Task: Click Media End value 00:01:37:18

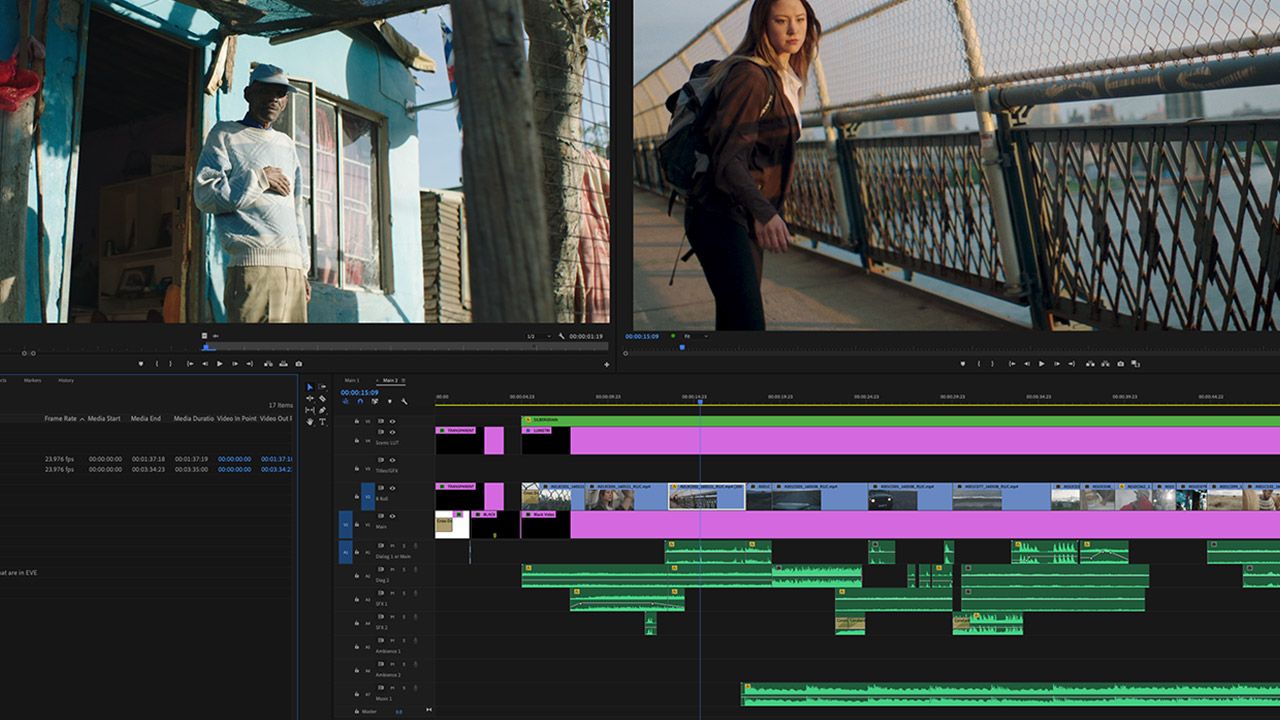Action: tap(148, 459)
